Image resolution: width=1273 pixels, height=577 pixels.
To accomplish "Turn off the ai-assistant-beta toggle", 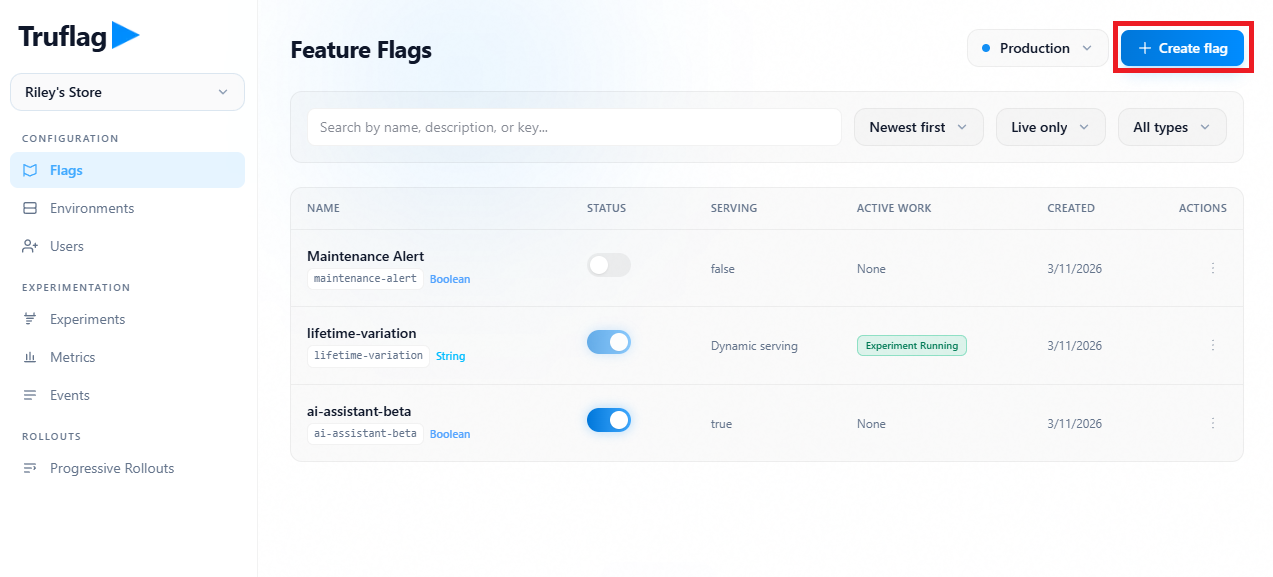I will [x=608, y=420].
